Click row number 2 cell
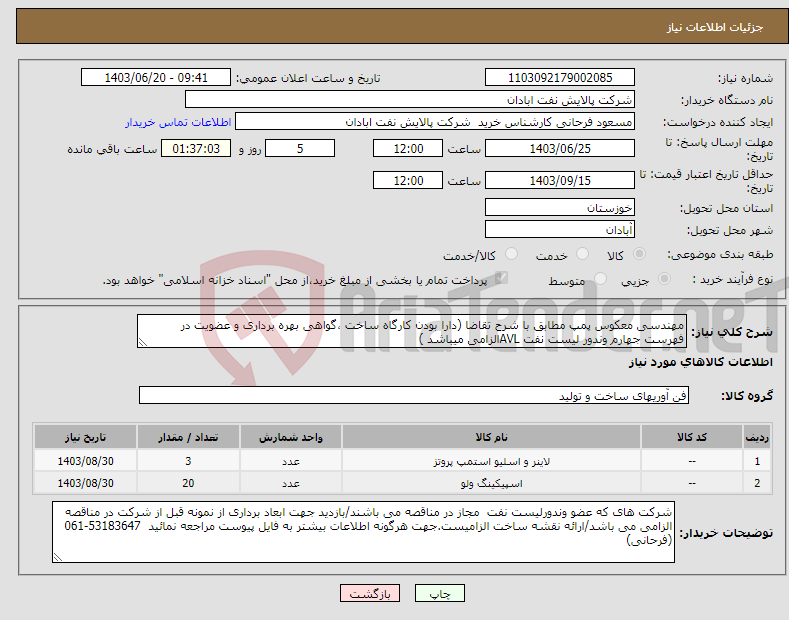Viewport: 789px width, 620px height. pyautogui.click(x=757, y=483)
